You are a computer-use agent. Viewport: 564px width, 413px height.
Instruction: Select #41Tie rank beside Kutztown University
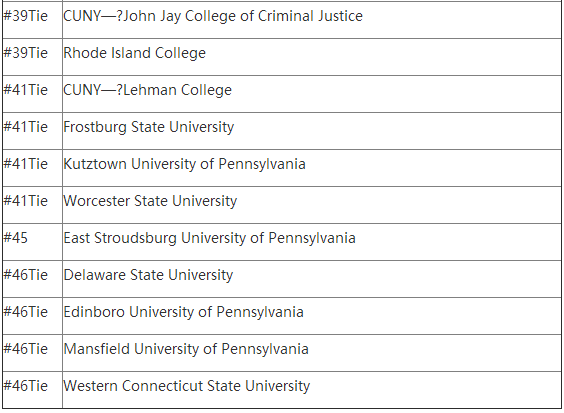(x=26, y=164)
